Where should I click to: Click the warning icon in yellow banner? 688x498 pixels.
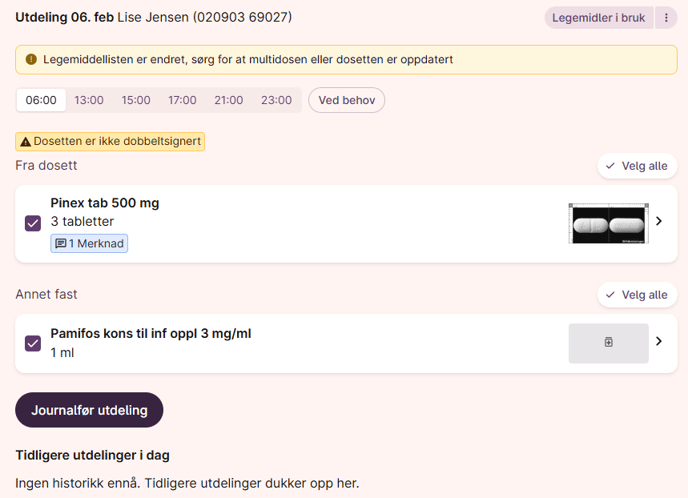coord(31,59)
